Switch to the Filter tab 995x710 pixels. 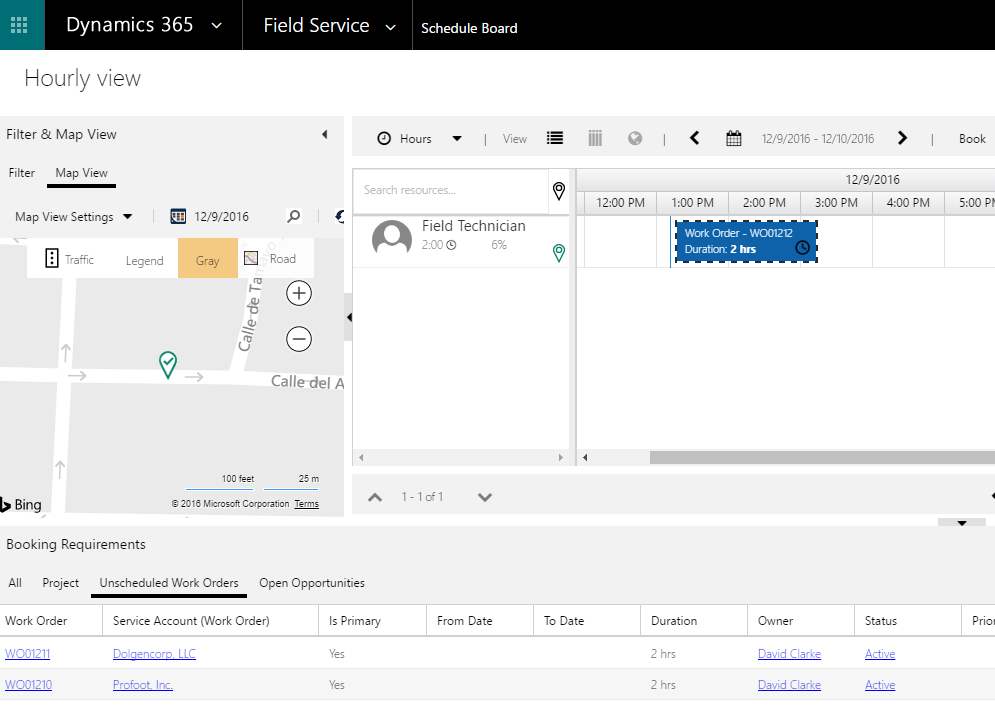[x=22, y=173]
